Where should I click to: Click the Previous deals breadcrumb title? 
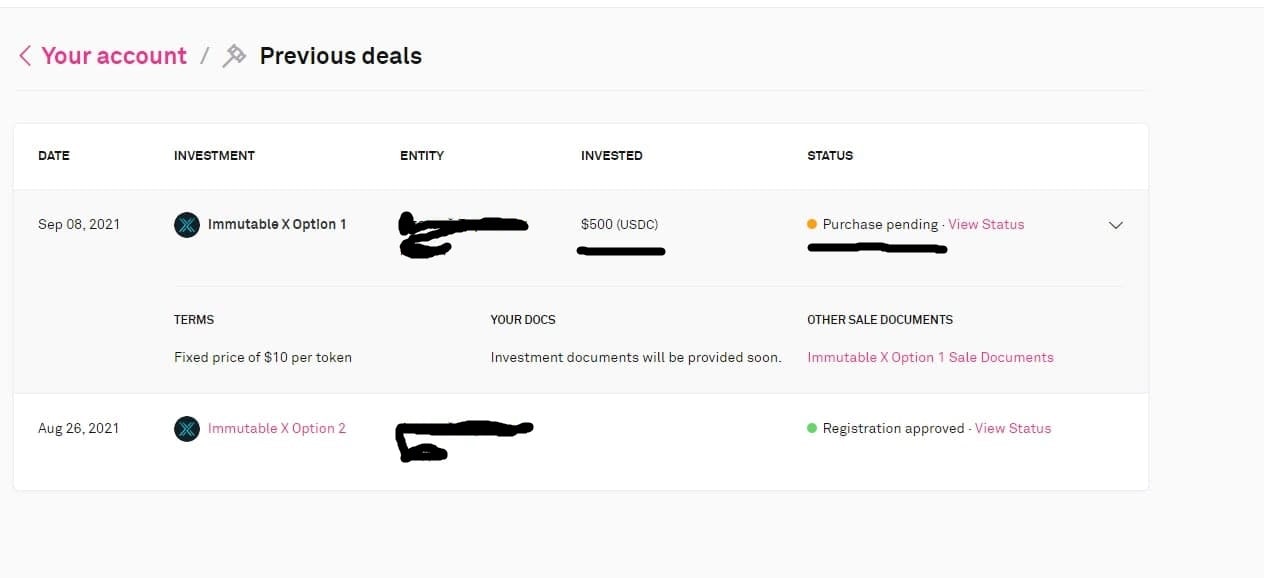pyautogui.click(x=341, y=56)
